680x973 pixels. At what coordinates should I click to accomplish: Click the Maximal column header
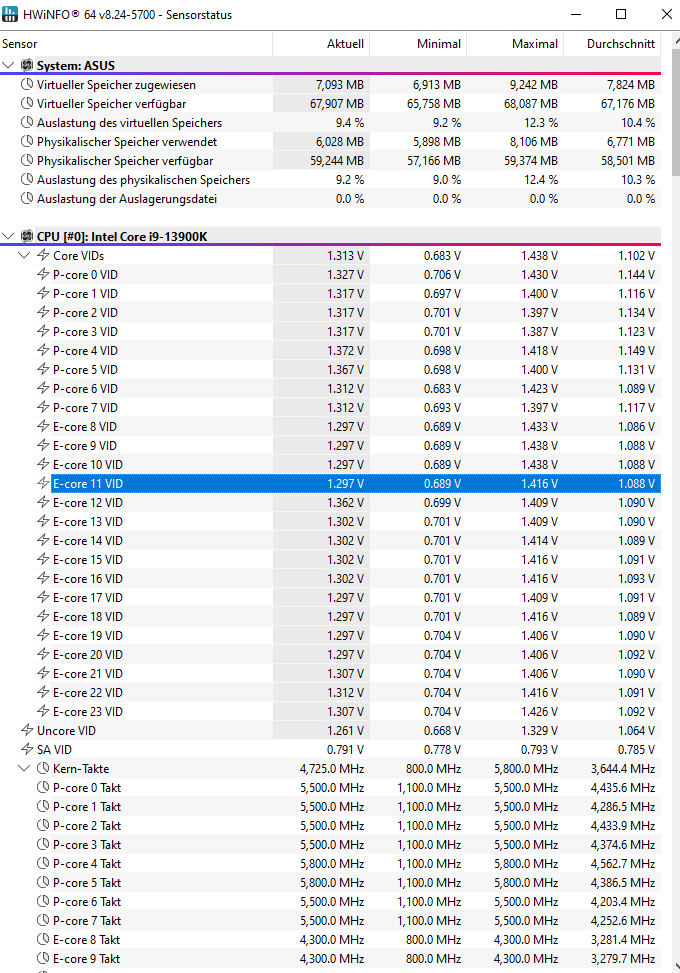[x=515, y=43]
